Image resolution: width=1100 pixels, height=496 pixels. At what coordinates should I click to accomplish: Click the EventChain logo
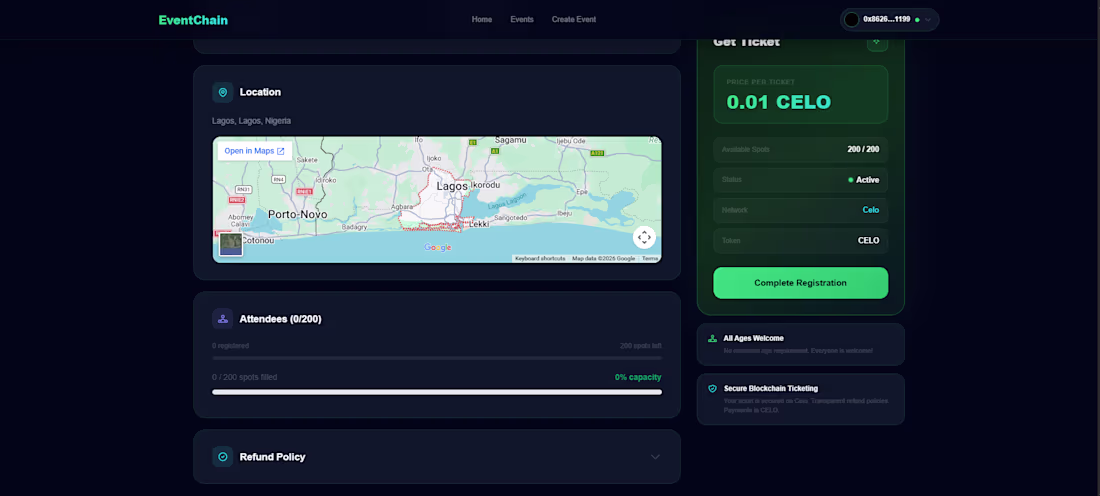point(193,20)
